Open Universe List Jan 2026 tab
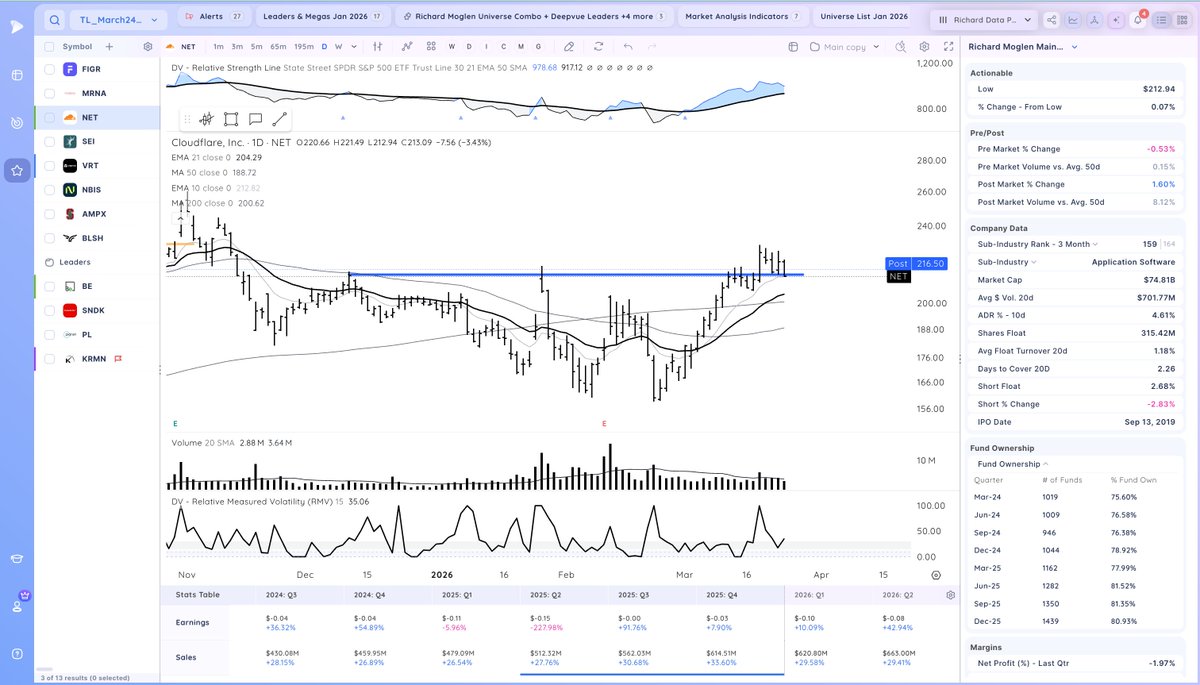Image resolution: width=1200 pixels, height=685 pixels. point(864,17)
